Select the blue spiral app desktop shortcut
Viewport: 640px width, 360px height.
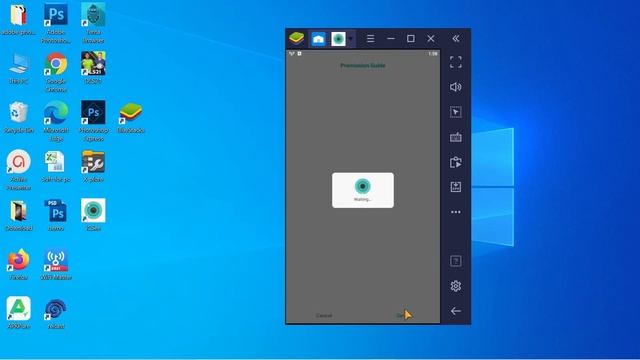click(x=56, y=313)
